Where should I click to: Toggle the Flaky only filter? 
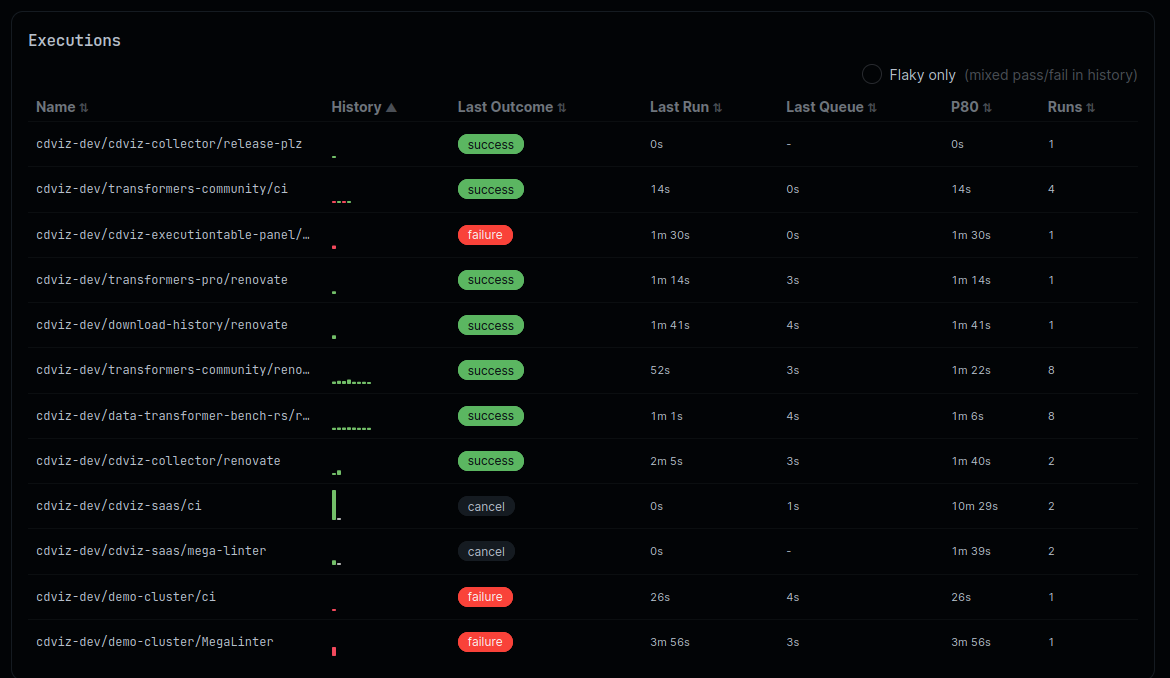pyautogui.click(x=872, y=75)
